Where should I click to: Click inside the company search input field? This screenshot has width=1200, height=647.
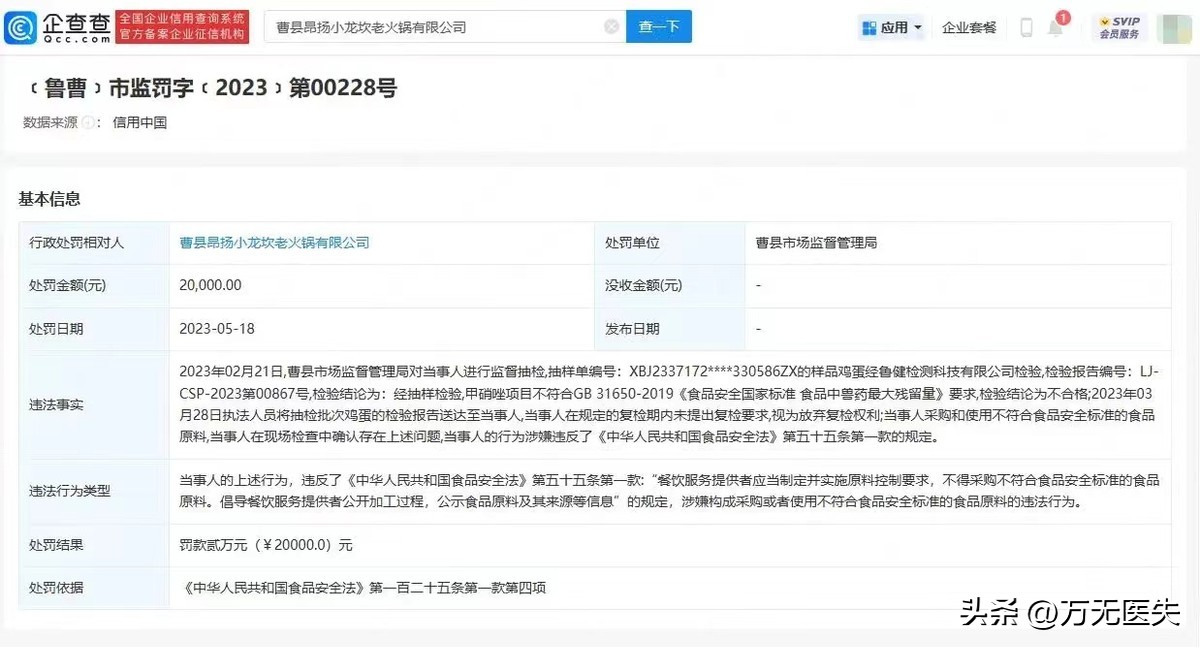(x=430, y=27)
